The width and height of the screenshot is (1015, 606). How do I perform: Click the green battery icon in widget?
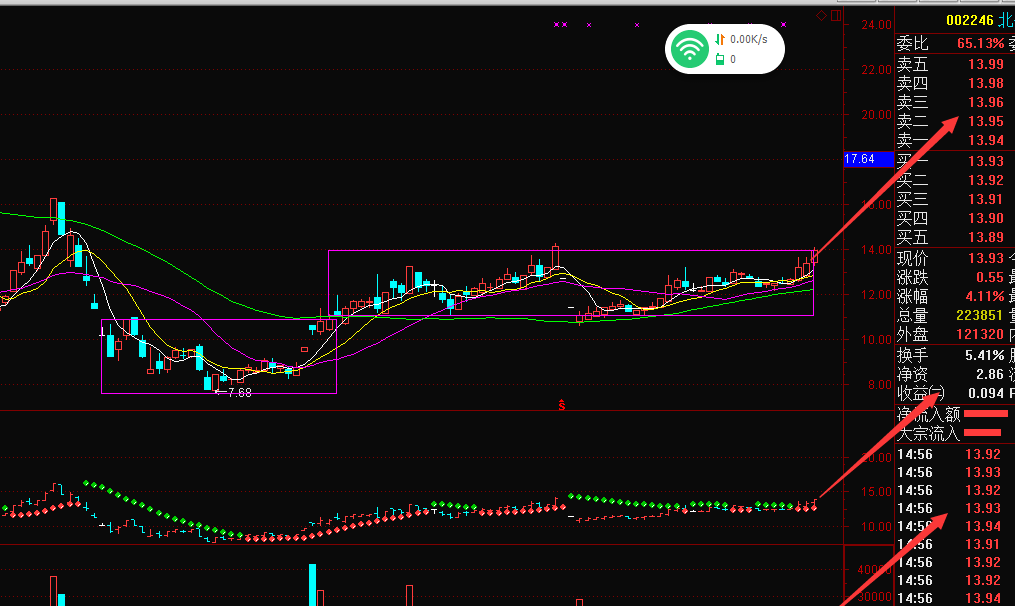pos(720,60)
